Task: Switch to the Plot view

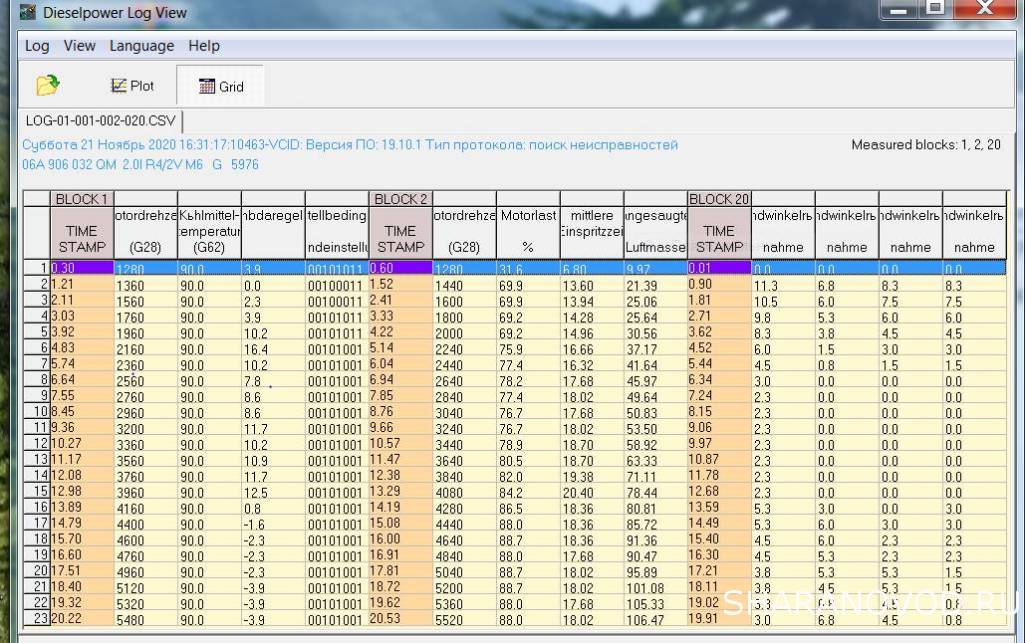Action: 132,86
